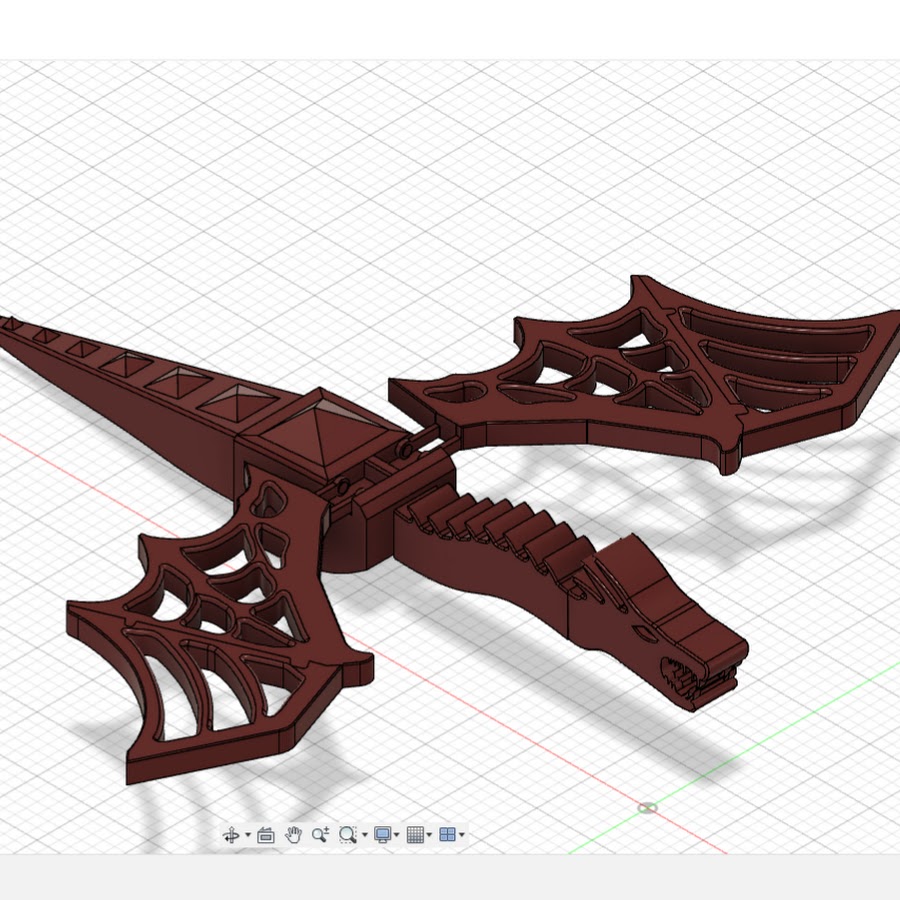The image size is (900, 900).
Task: Expand the Zoom Window options arrow
Action: pyautogui.click(x=364, y=835)
